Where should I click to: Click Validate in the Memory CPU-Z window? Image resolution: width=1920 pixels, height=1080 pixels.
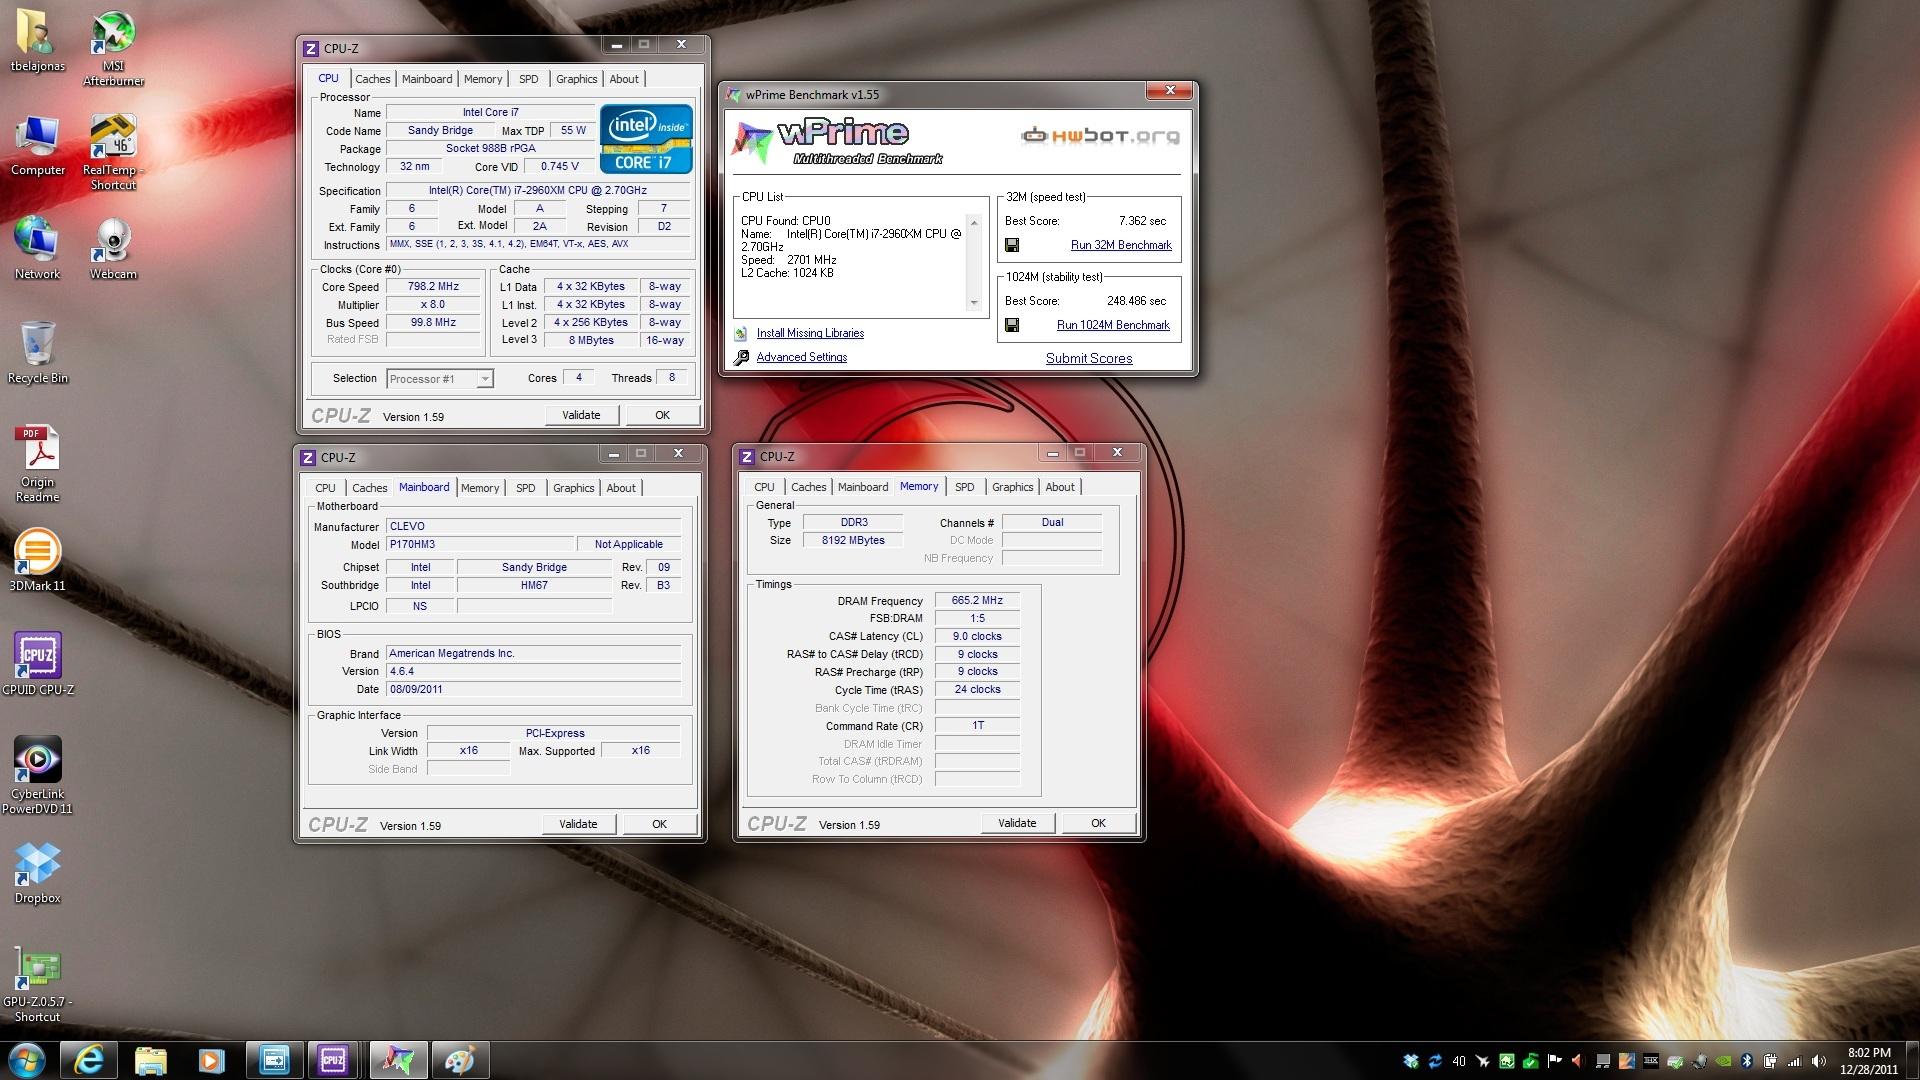(x=1017, y=823)
